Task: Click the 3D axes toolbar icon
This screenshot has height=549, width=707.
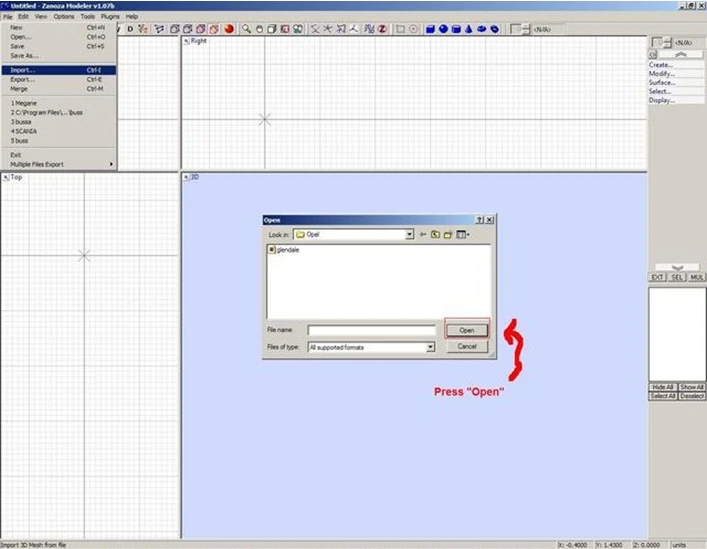Action: tap(354, 29)
